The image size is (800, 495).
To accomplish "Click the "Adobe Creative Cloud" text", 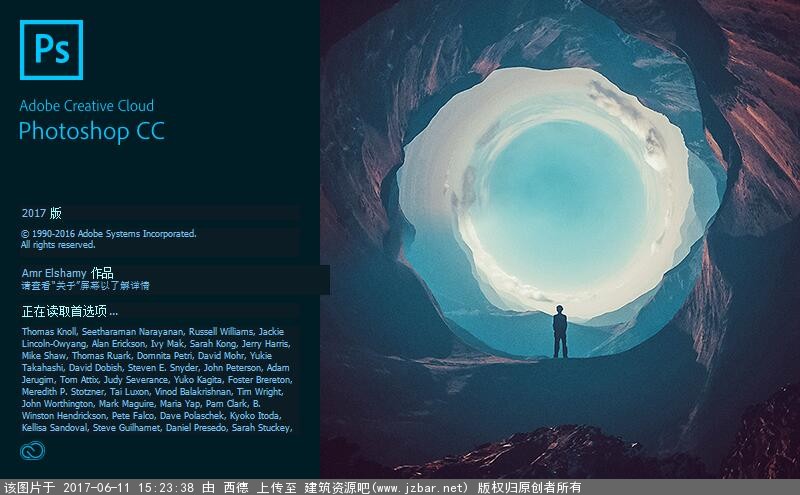I will tap(87, 106).
